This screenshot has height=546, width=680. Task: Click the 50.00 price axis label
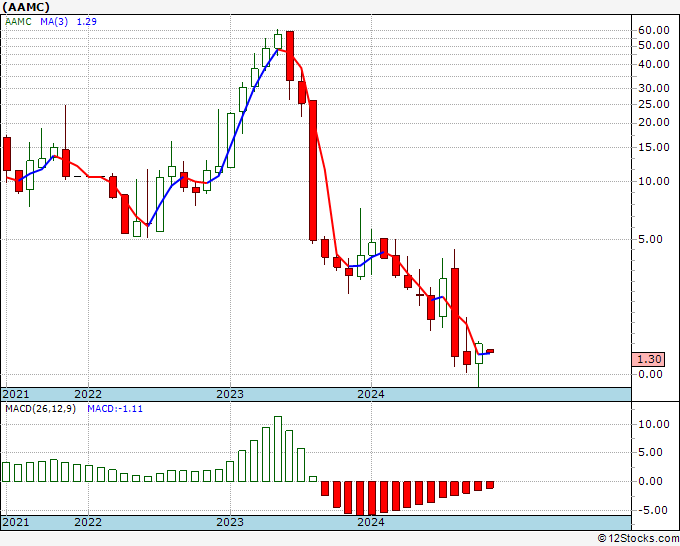pos(654,45)
